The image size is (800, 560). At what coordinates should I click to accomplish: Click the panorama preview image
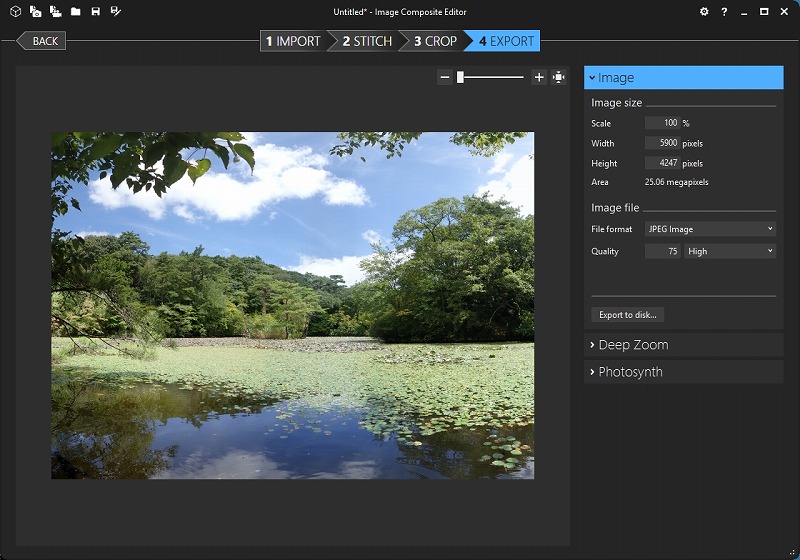coord(292,306)
